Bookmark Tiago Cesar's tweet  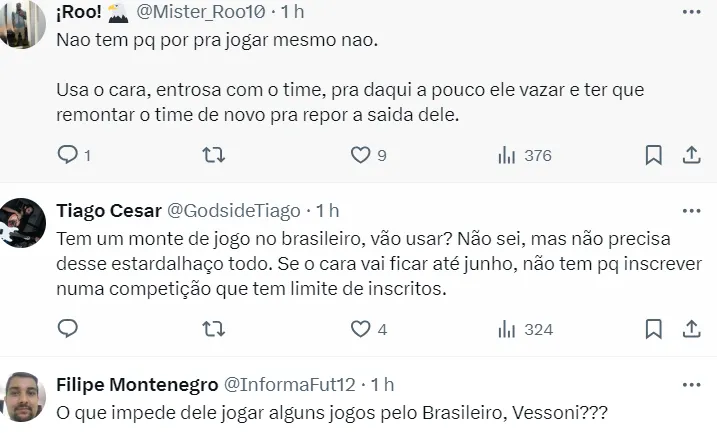point(653,328)
